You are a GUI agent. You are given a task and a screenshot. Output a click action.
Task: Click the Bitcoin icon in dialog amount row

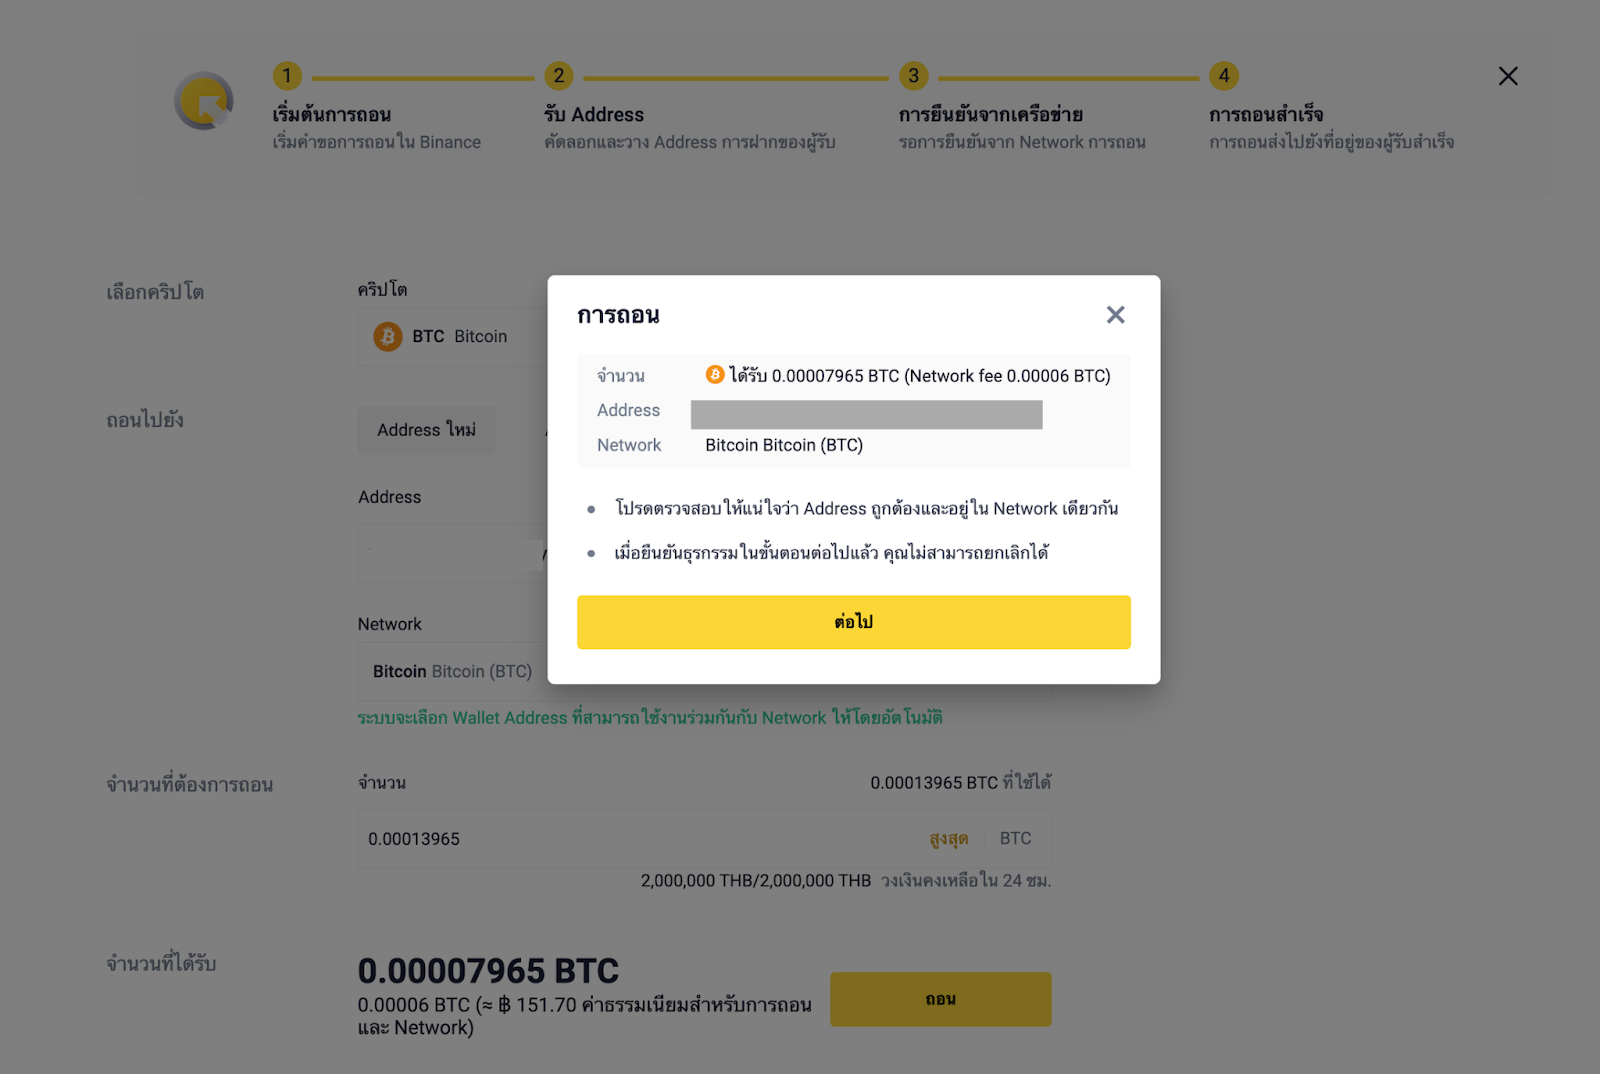point(715,375)
